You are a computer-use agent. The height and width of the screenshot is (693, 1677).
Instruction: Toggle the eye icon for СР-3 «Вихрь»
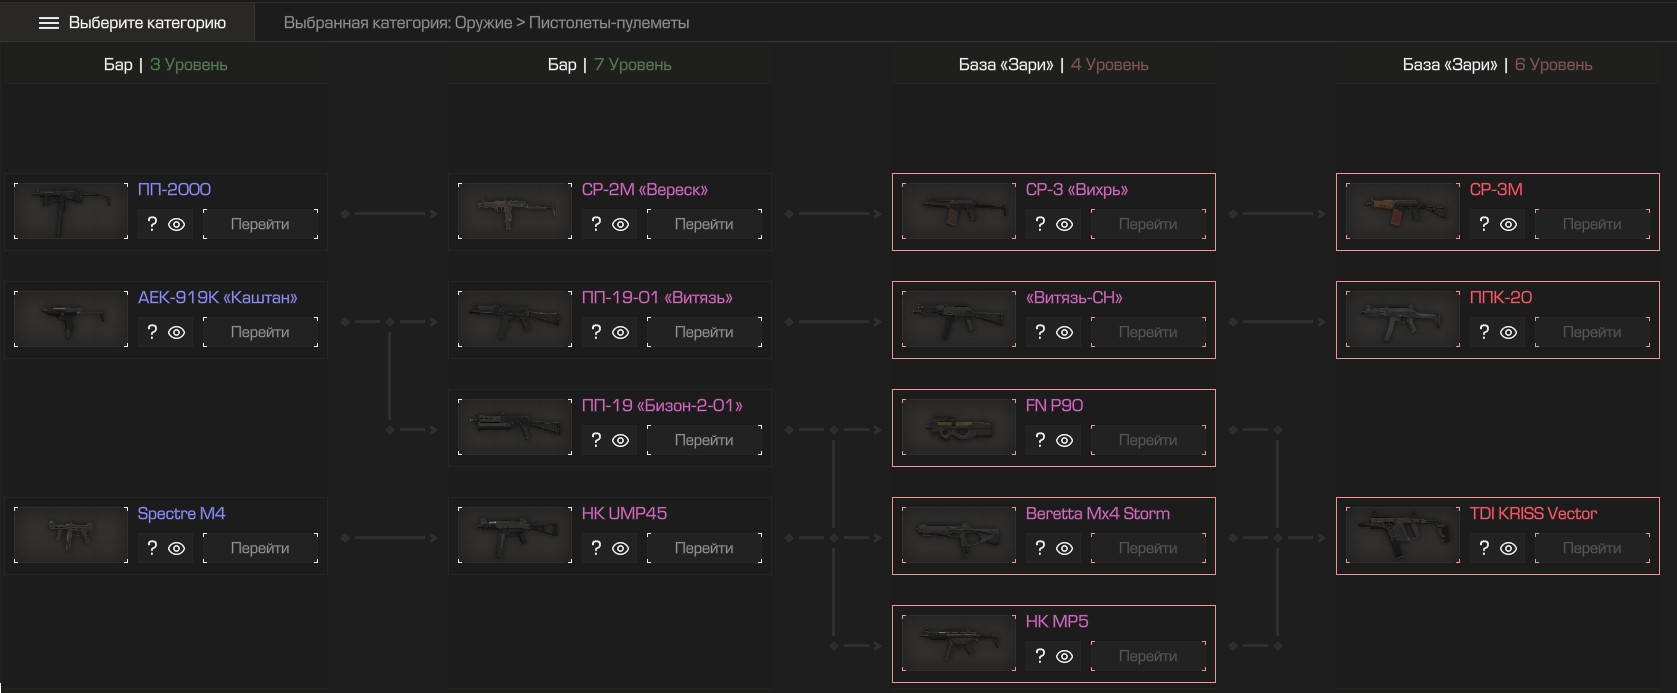[x=1065, y=225]
